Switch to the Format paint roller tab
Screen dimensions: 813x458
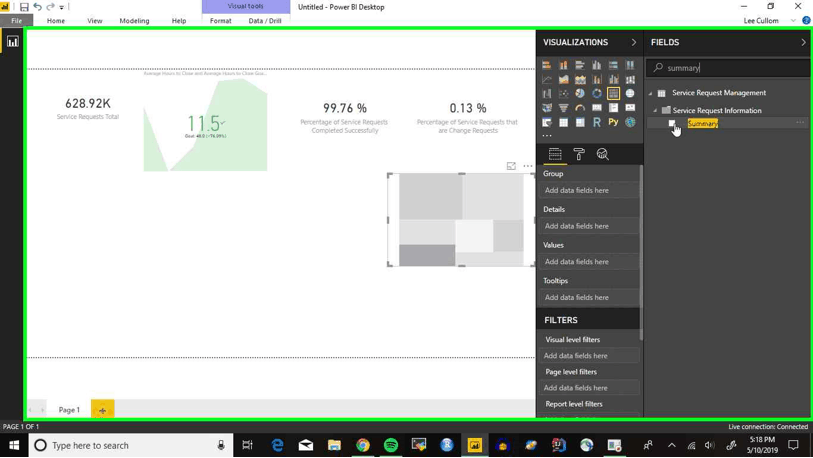click(x=579, y=154)
